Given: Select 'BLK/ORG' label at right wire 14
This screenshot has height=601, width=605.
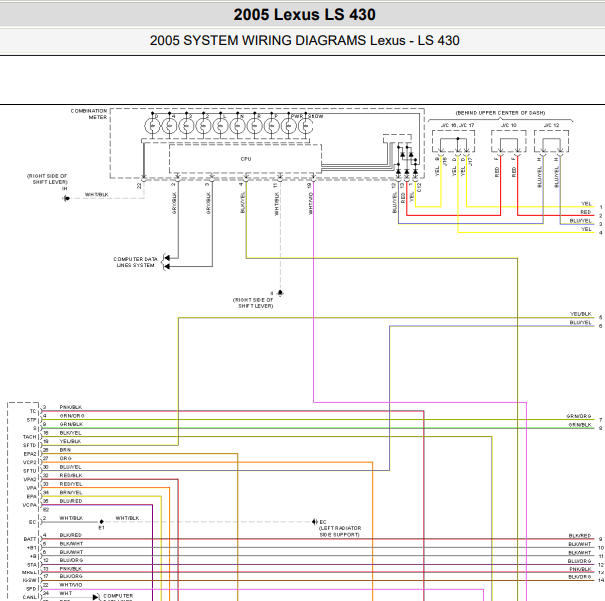Looking at the screenshot, I should click(x=580, y=577).
